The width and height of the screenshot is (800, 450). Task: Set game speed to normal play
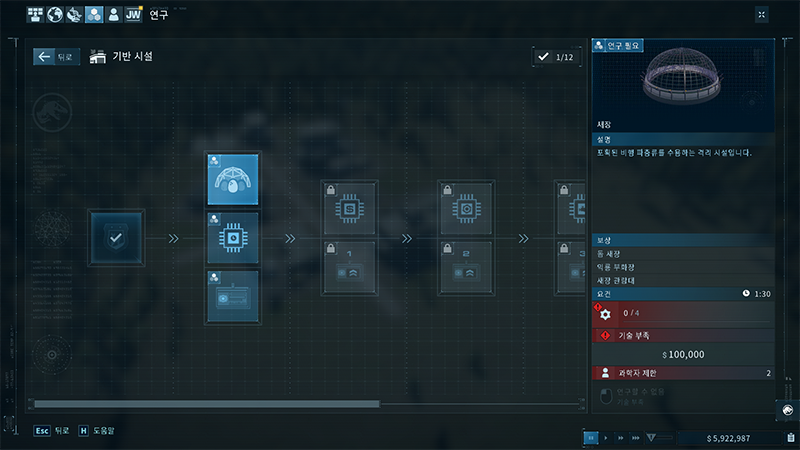(x=606, y=438)
